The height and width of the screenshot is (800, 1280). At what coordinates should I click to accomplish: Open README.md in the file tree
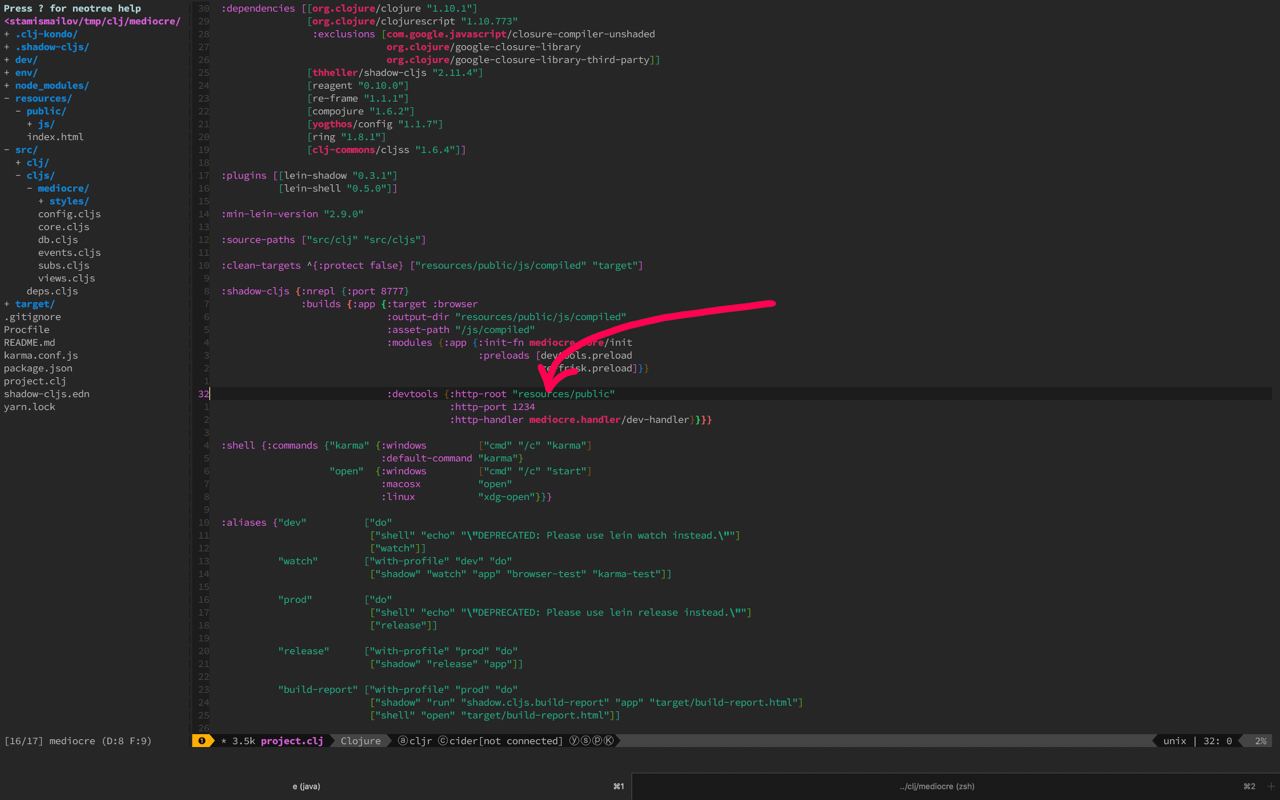point(29,343)
